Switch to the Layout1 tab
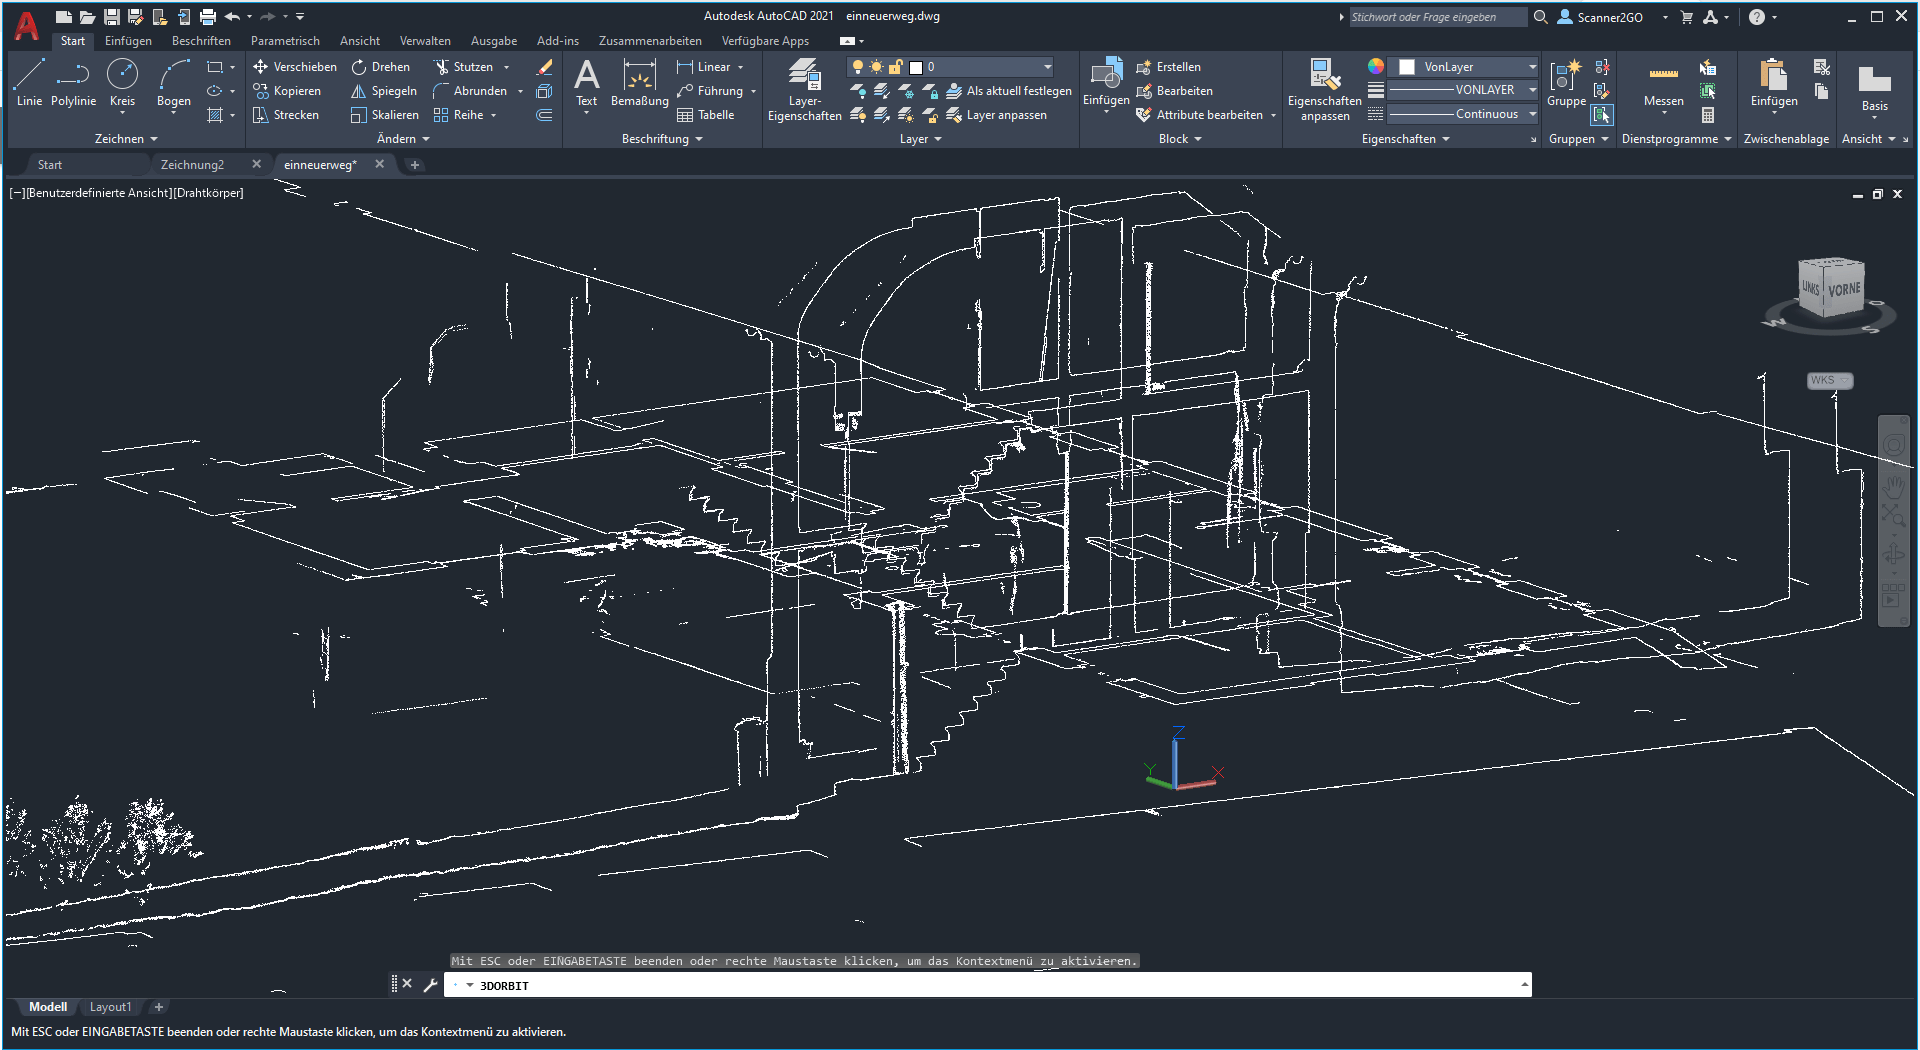 (110, 1007)
